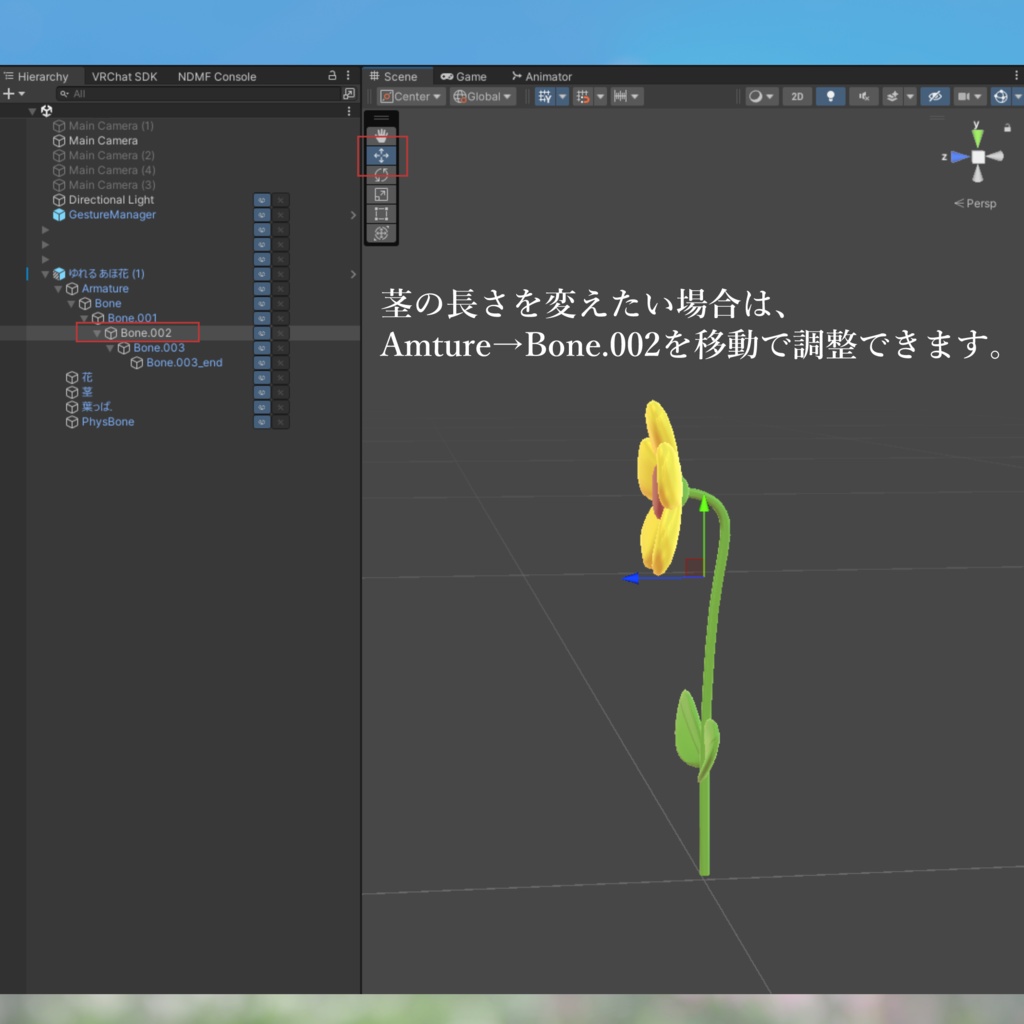This screenshot has height=1024, width=1024.
Task: Switch to the Animator tab
Action: pos(542,76)
